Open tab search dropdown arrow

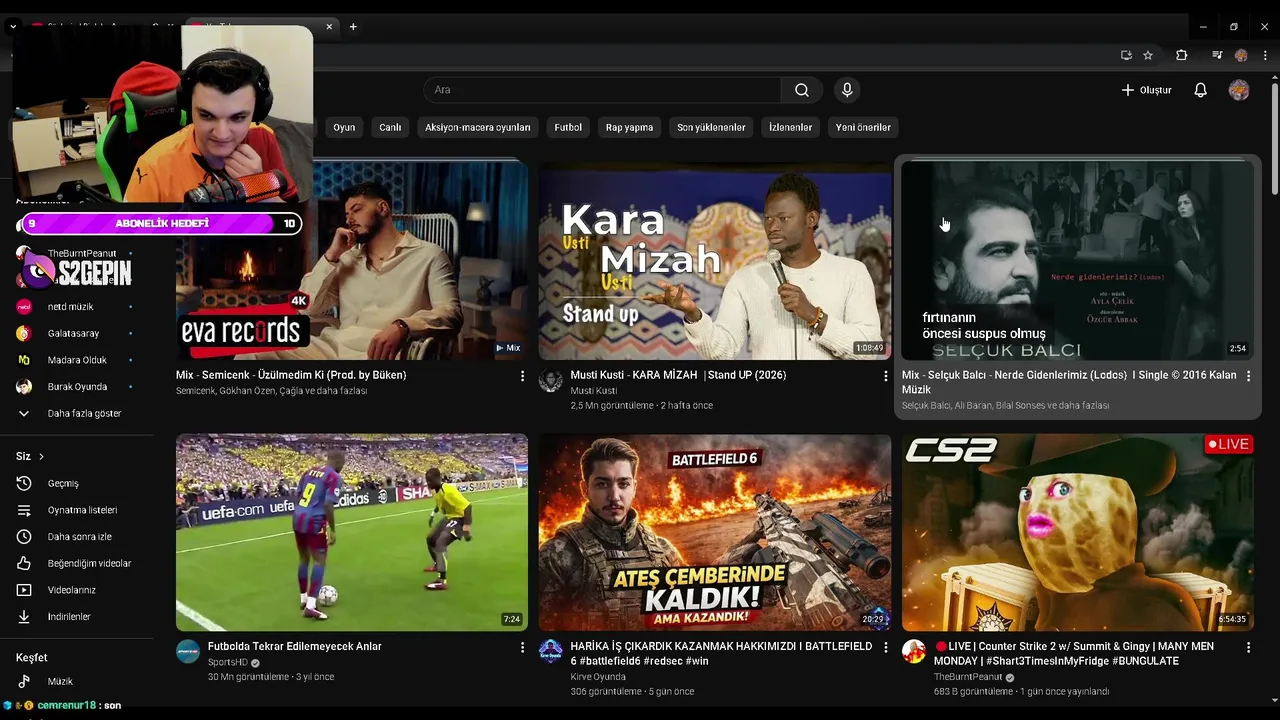[13, 27]
